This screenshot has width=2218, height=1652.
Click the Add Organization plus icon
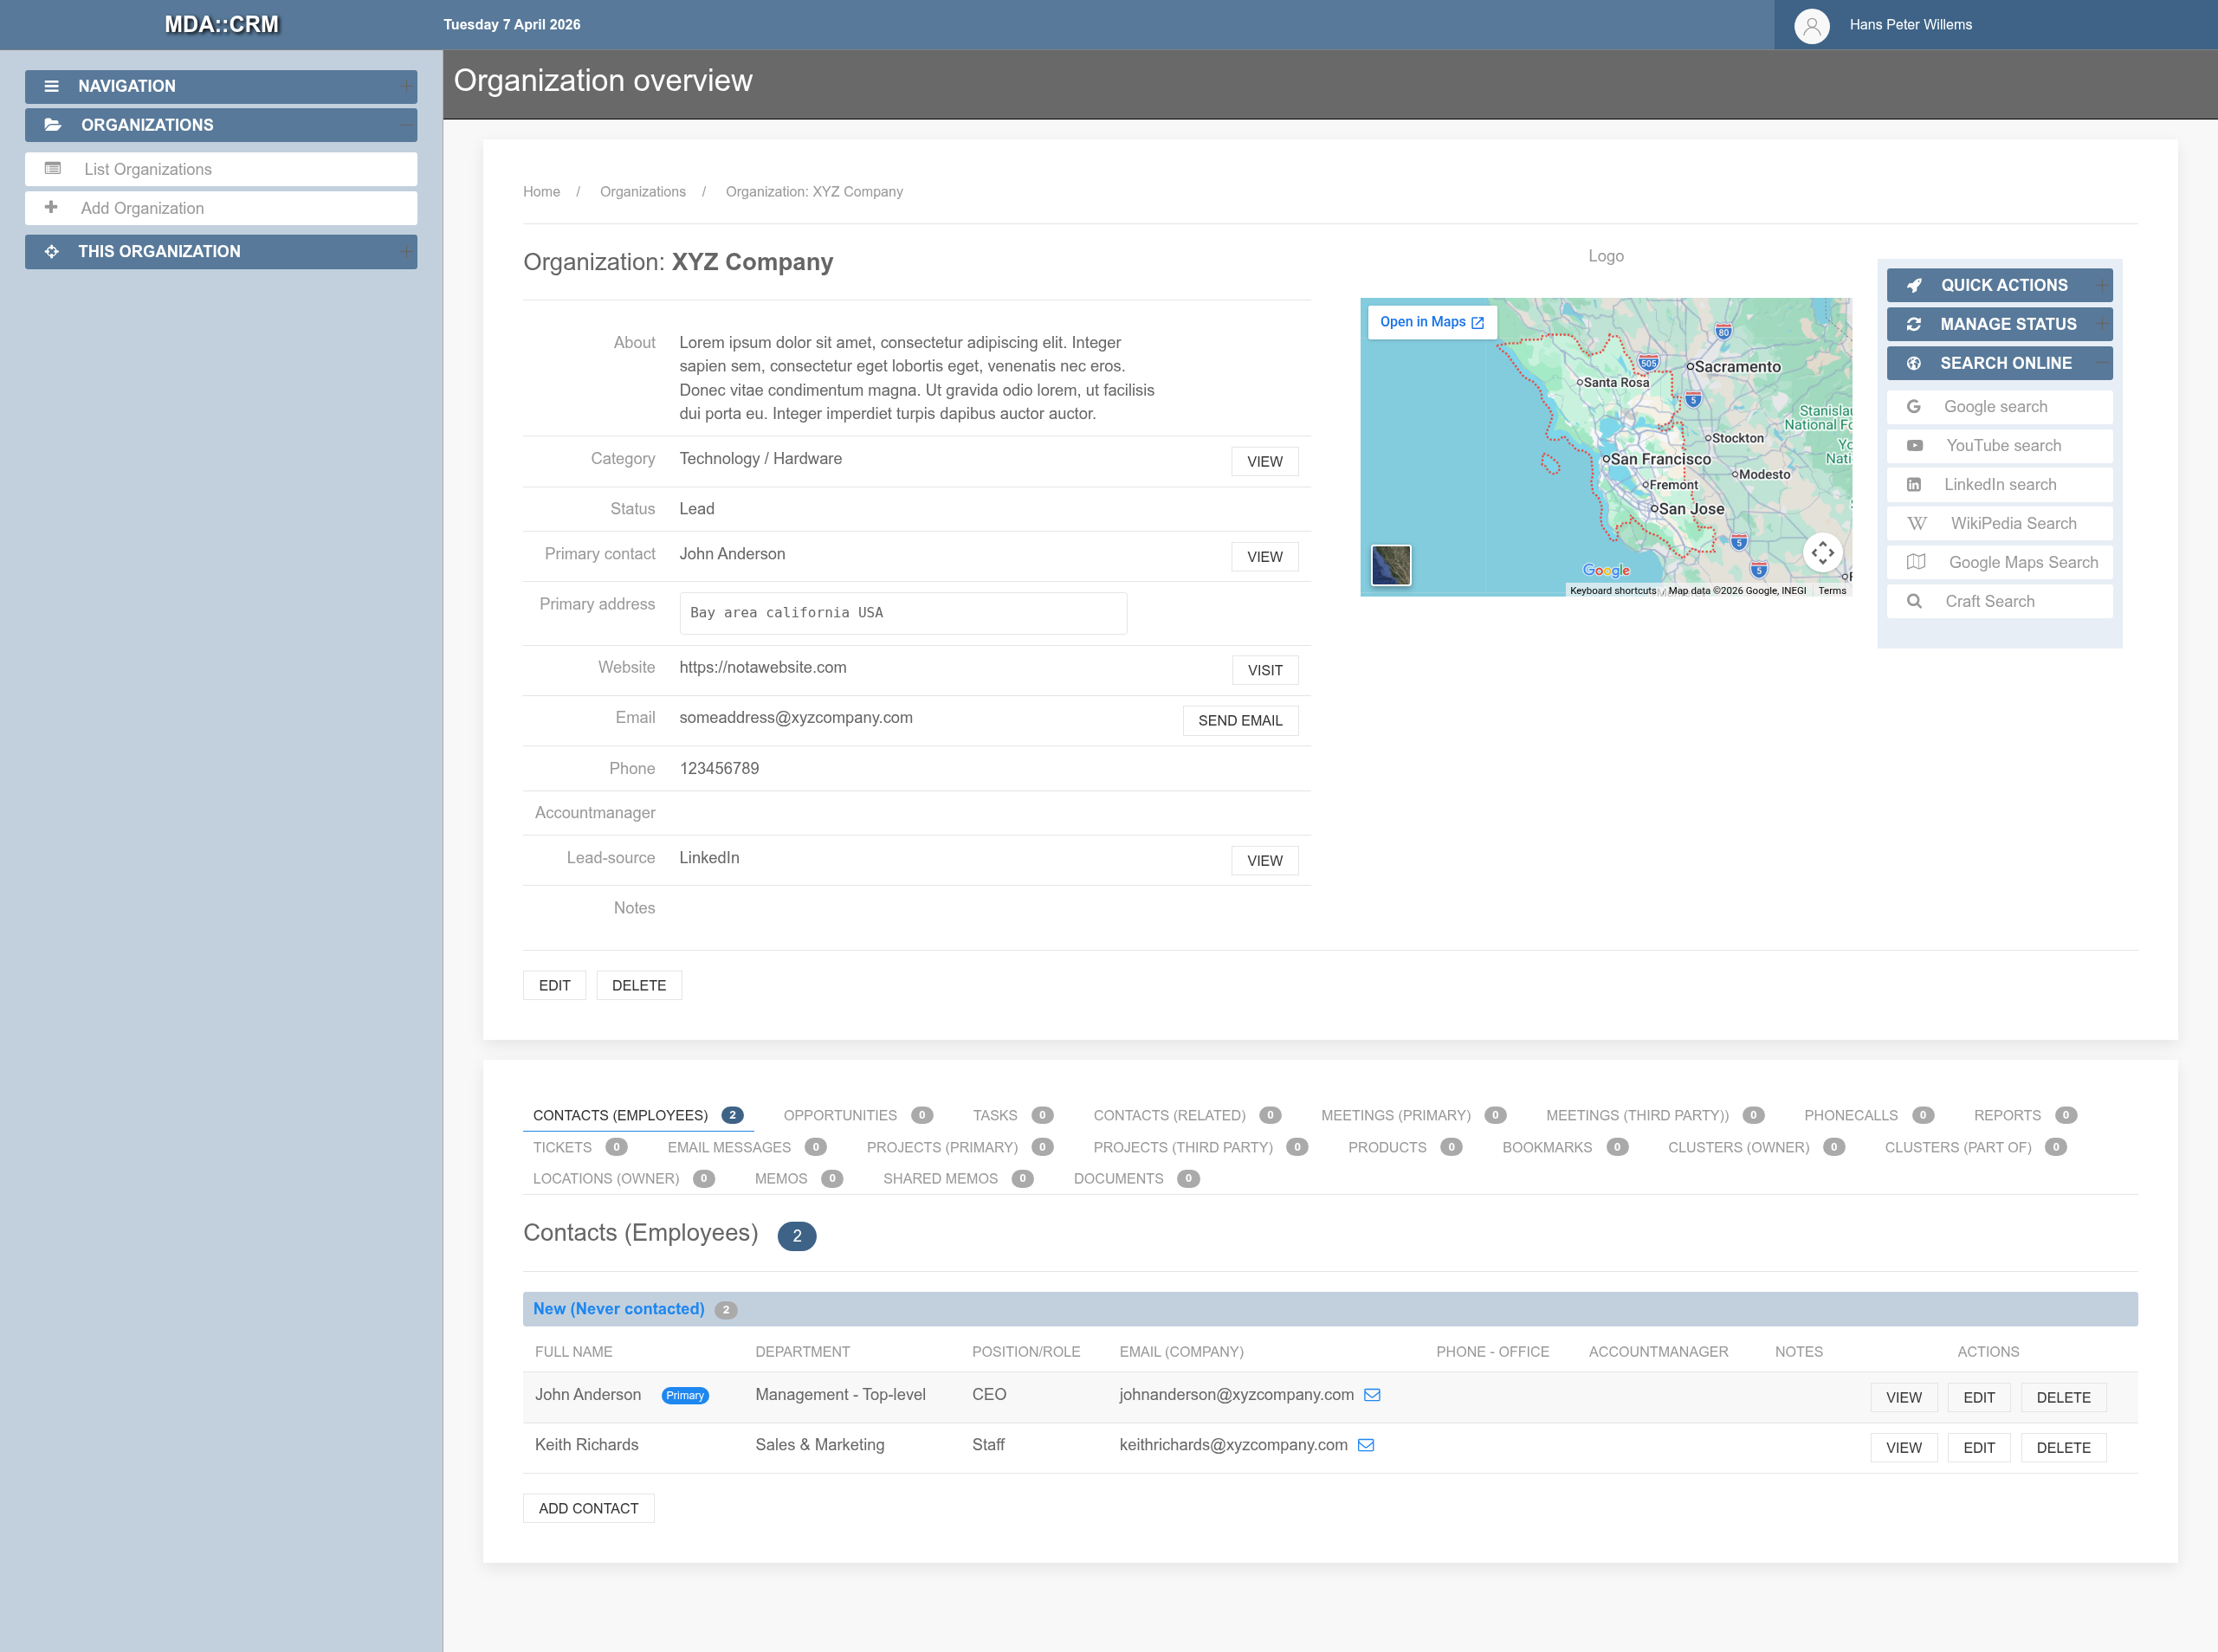[x=51, y=208]
